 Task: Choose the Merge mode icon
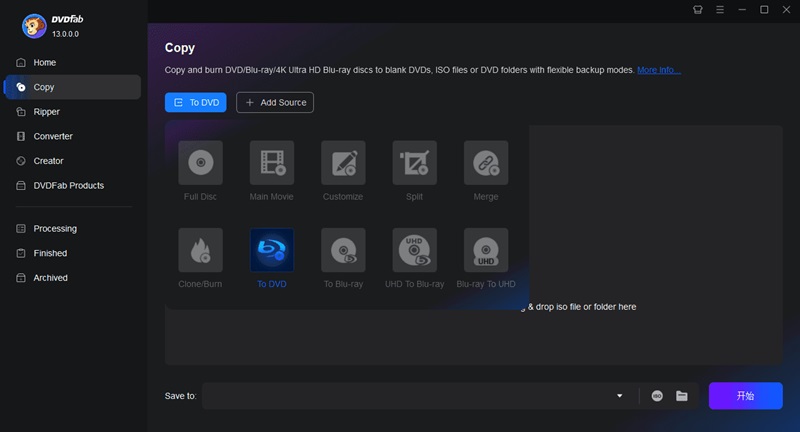tap(486, 163)
